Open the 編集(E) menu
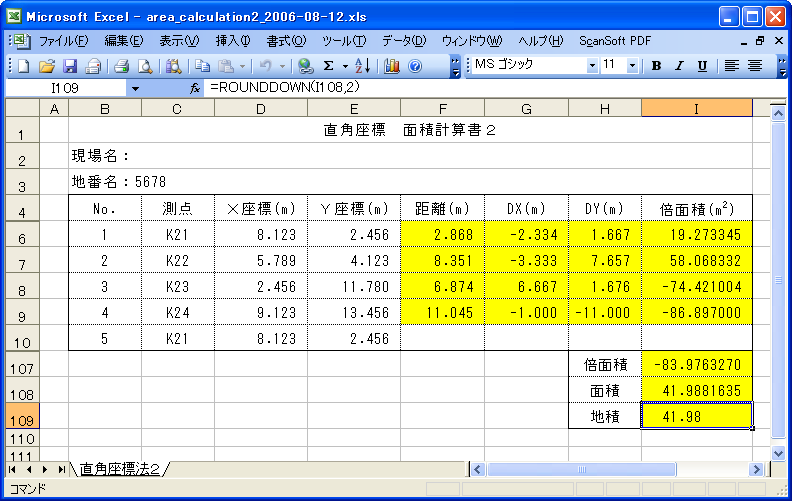 (124, 41)
